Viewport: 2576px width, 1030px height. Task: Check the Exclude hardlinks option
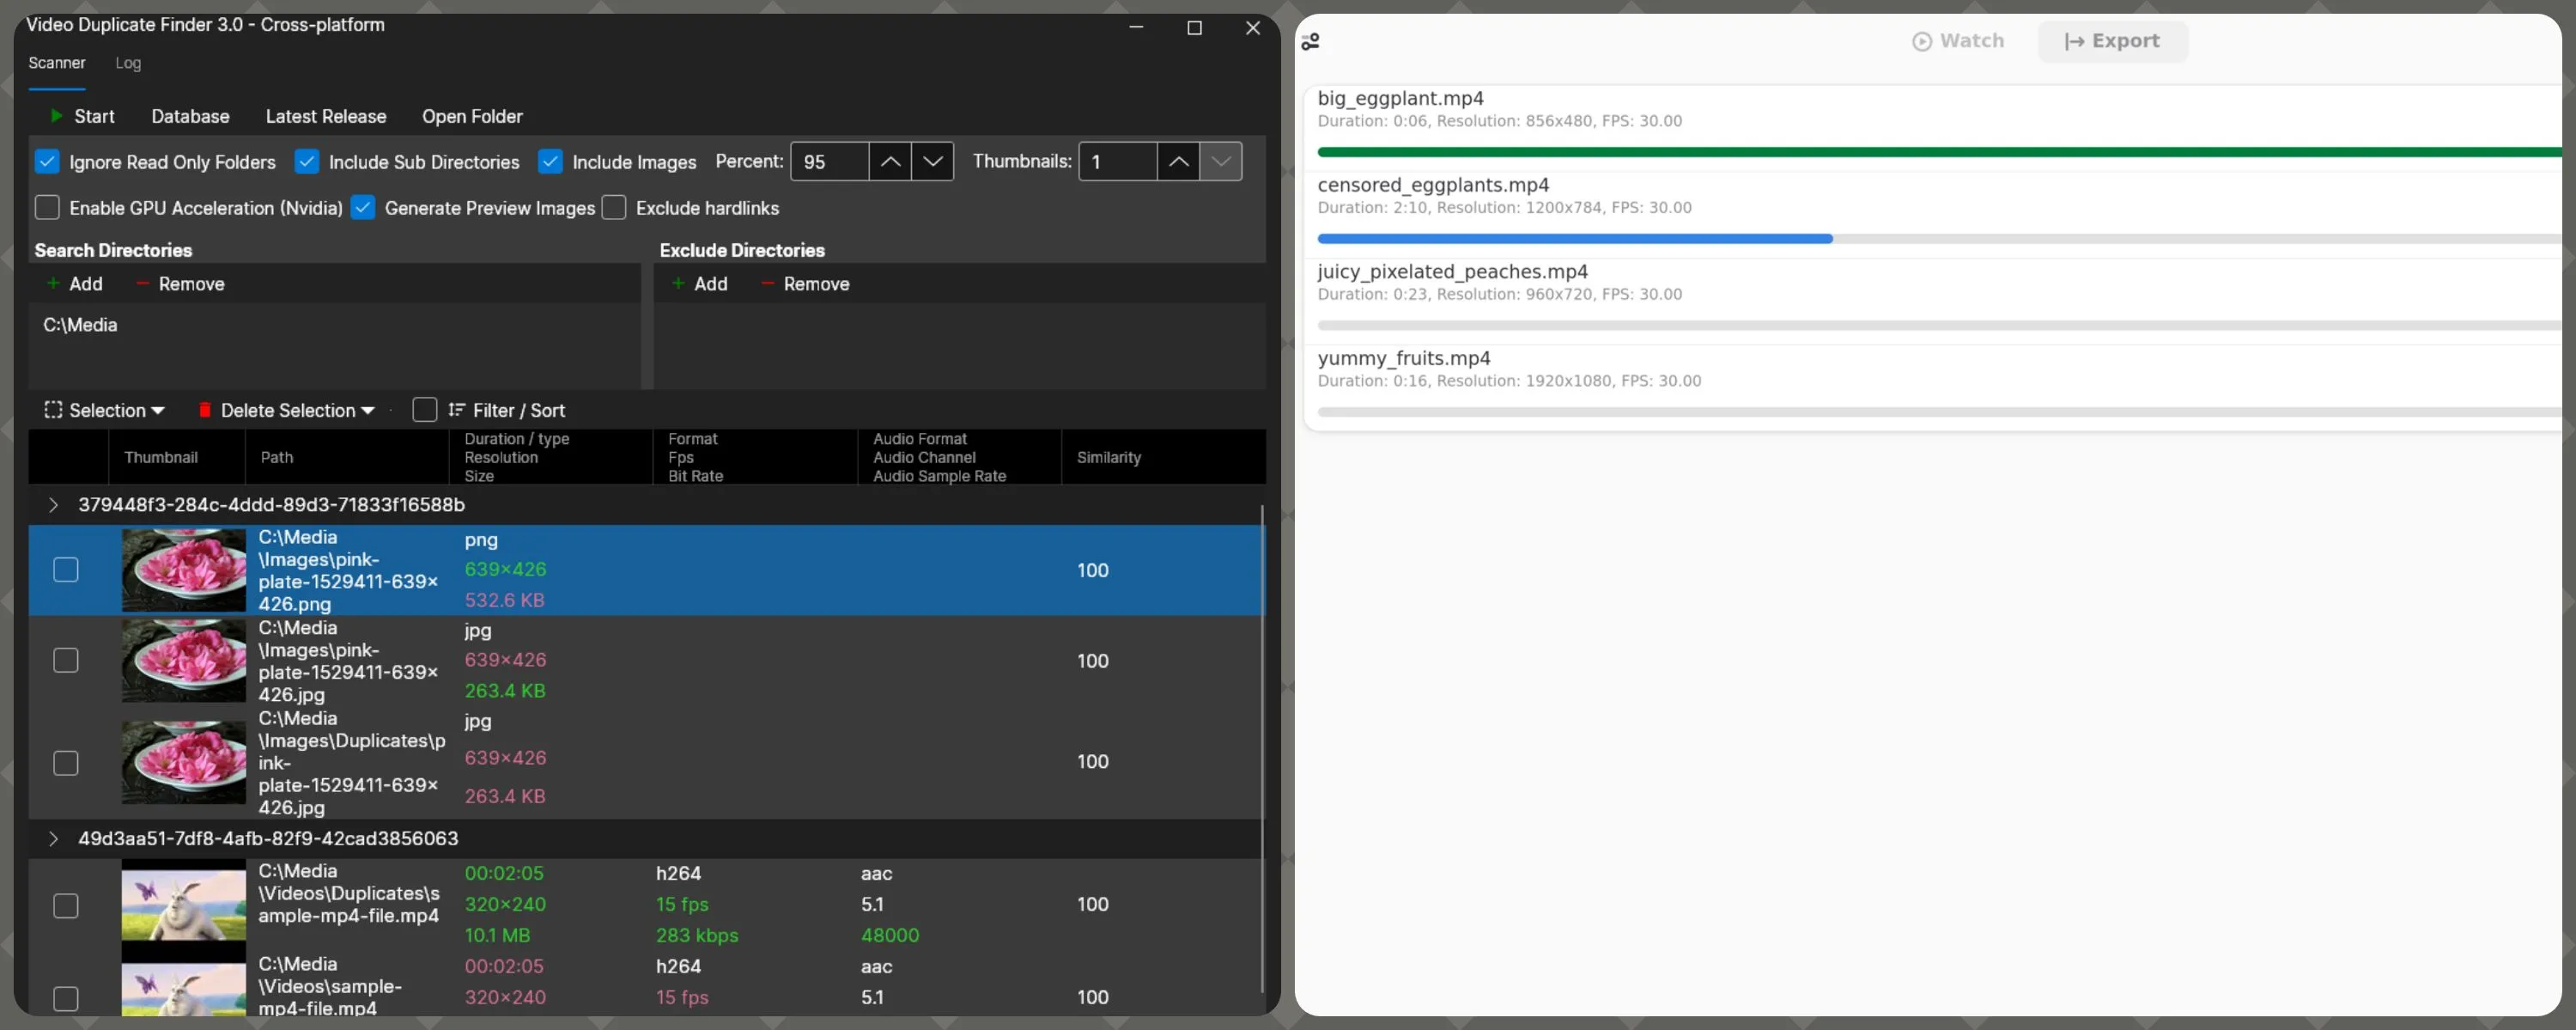614,208
